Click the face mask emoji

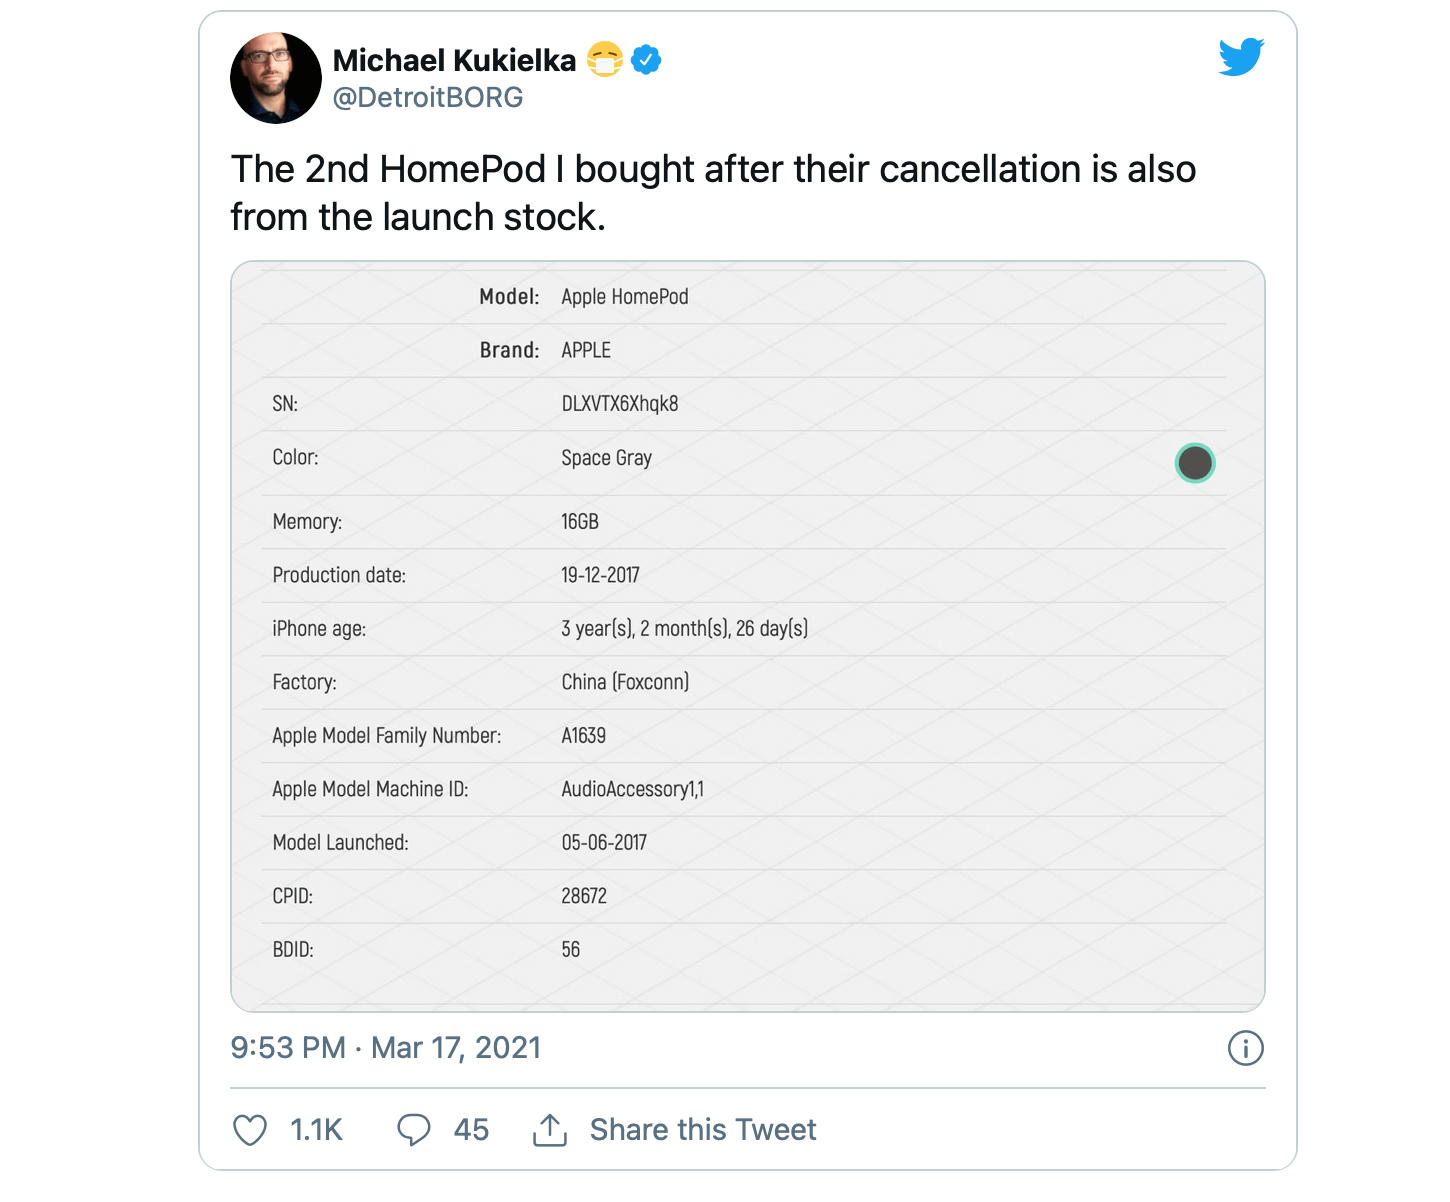click(605, 60)
